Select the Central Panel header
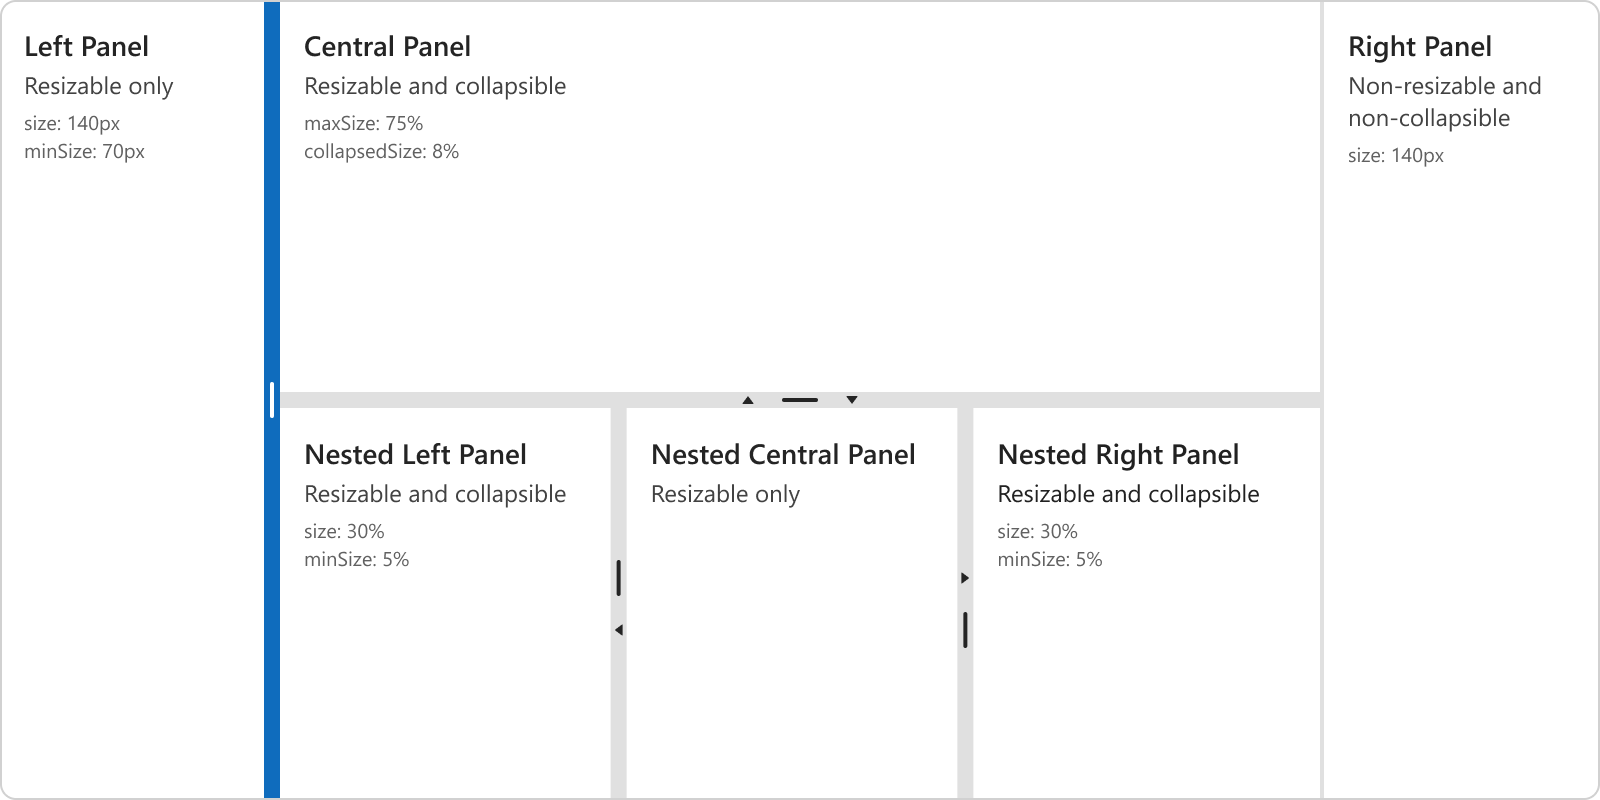This screenshot has width=1600, height=800. 387,46
